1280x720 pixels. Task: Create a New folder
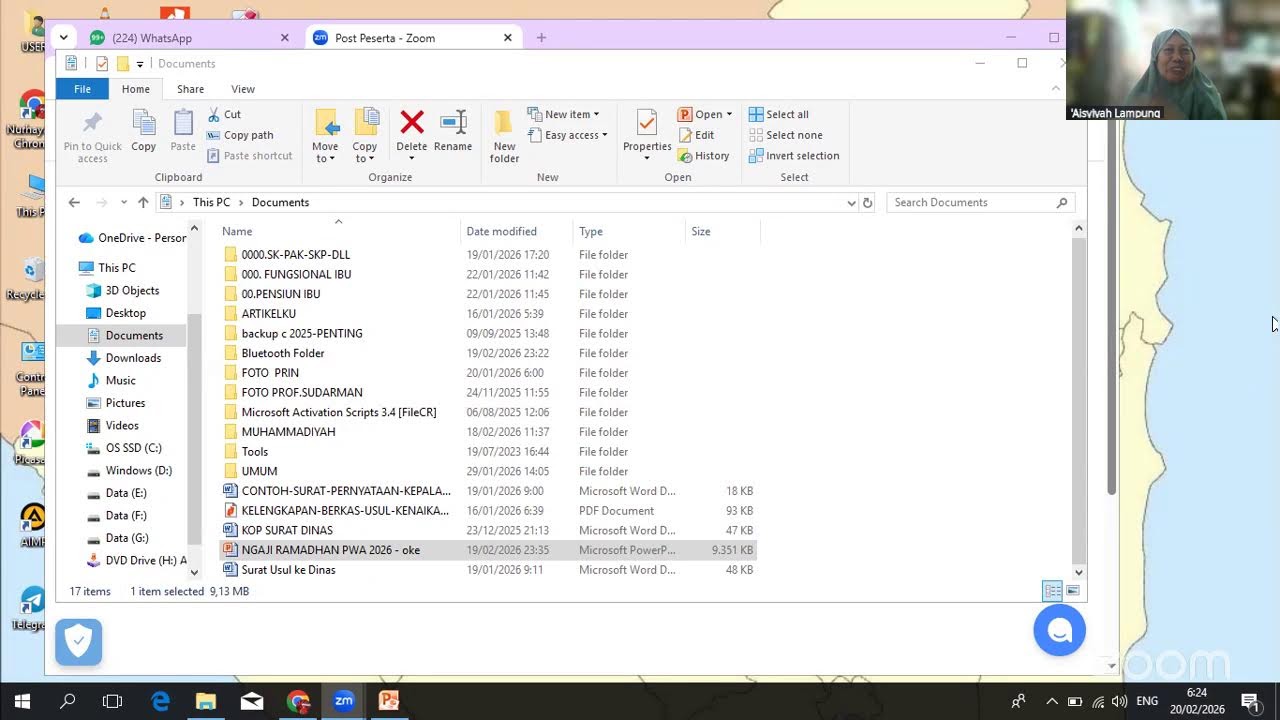point(504,136)
